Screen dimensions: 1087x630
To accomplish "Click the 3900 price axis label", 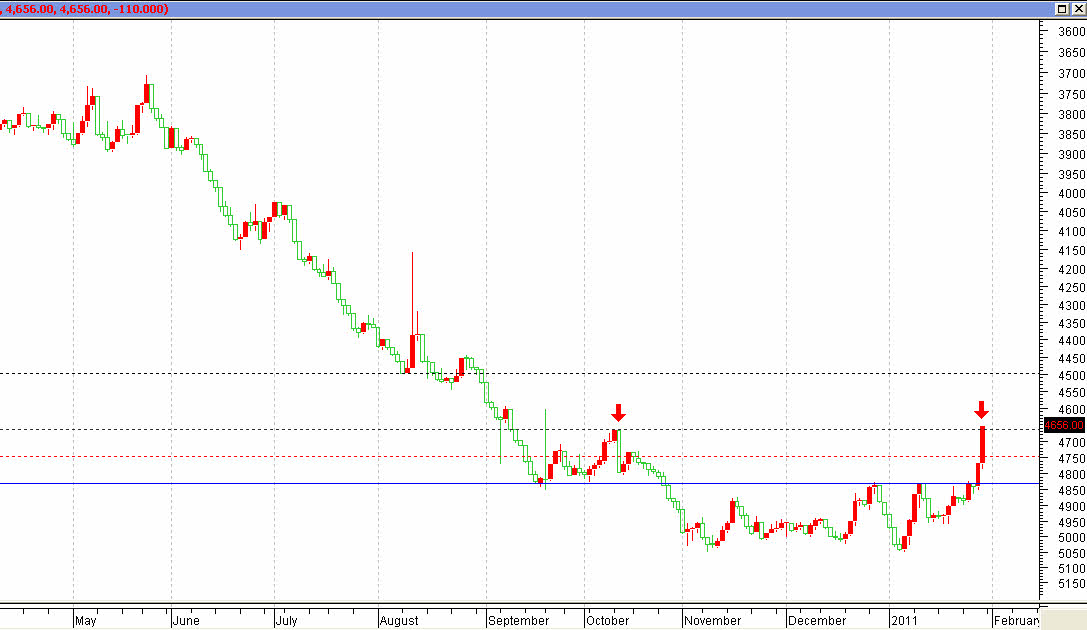I will (1072, 155).
